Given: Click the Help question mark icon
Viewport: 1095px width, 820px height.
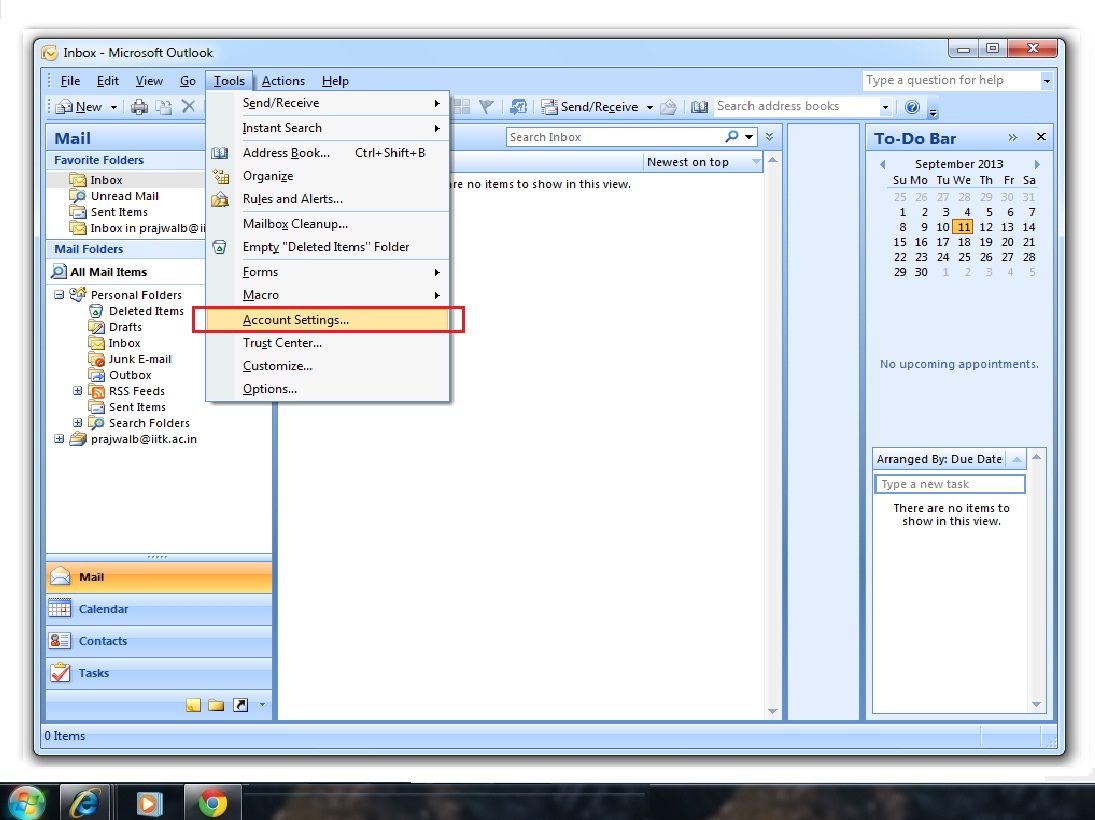Looking at the screenshot, I should click(x=912, y=107).
